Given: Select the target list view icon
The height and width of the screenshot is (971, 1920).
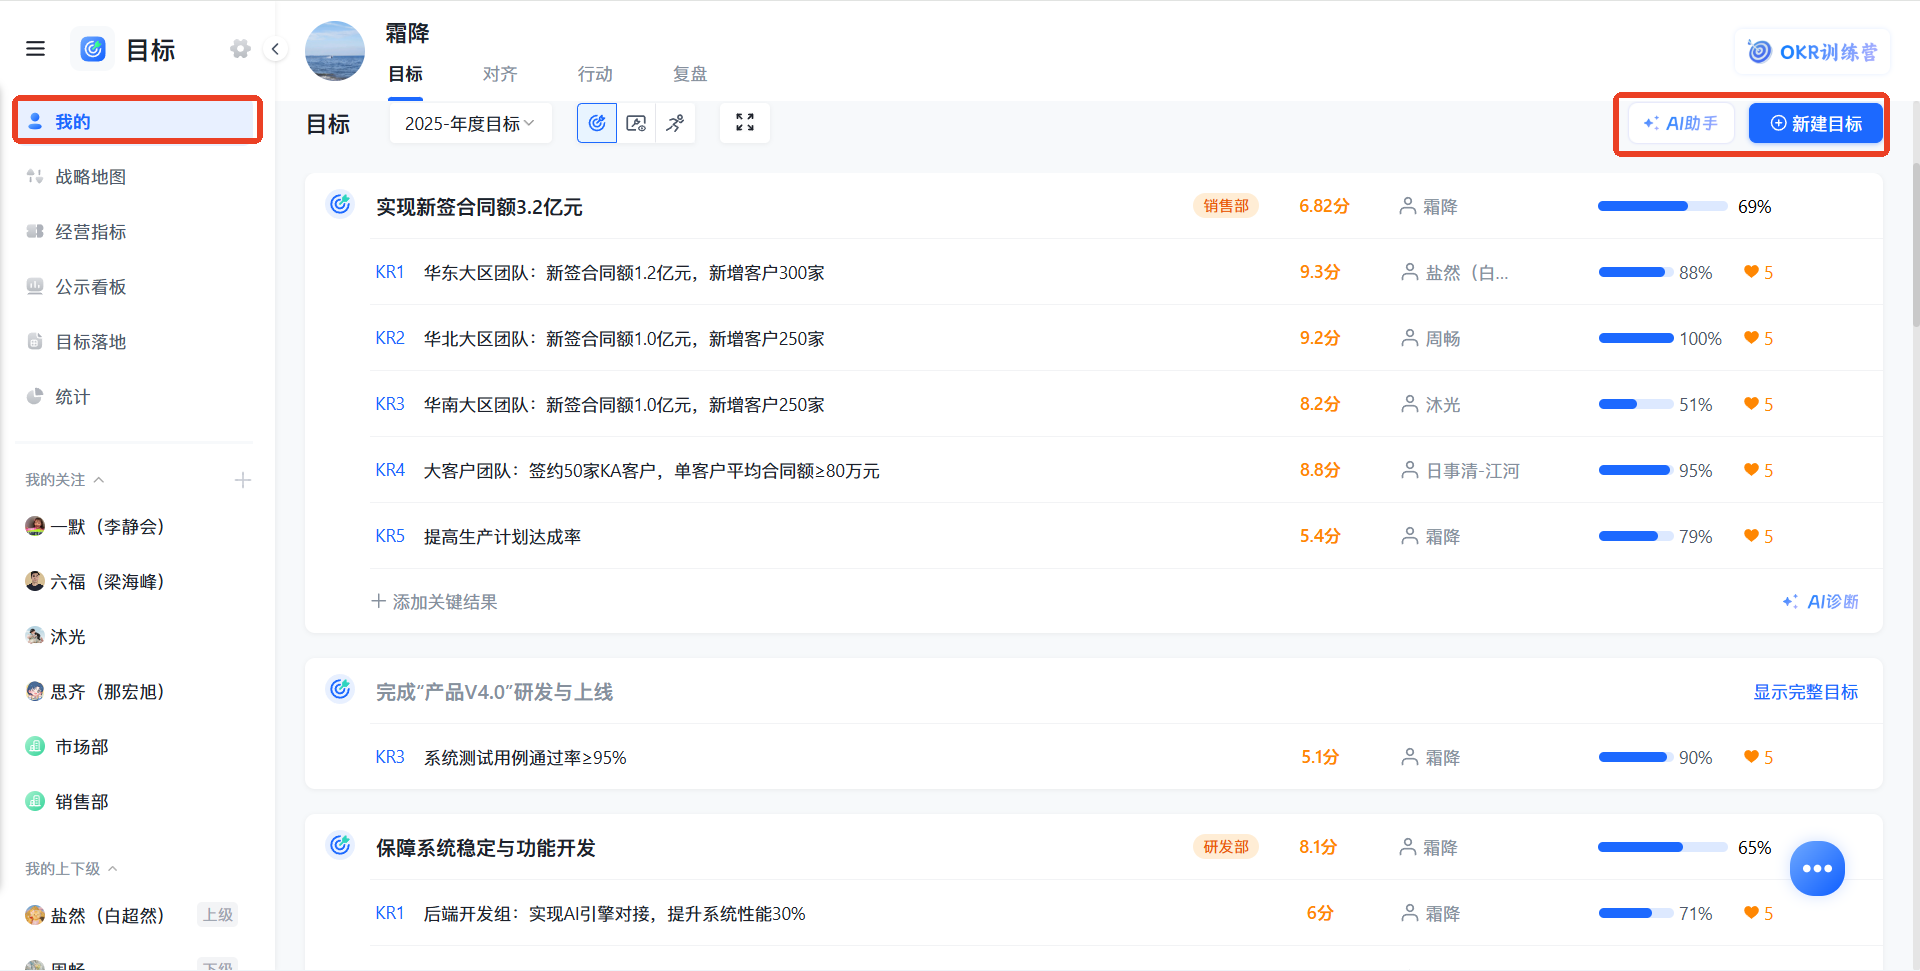Looking at the screenshot, I should coord(597,123).
